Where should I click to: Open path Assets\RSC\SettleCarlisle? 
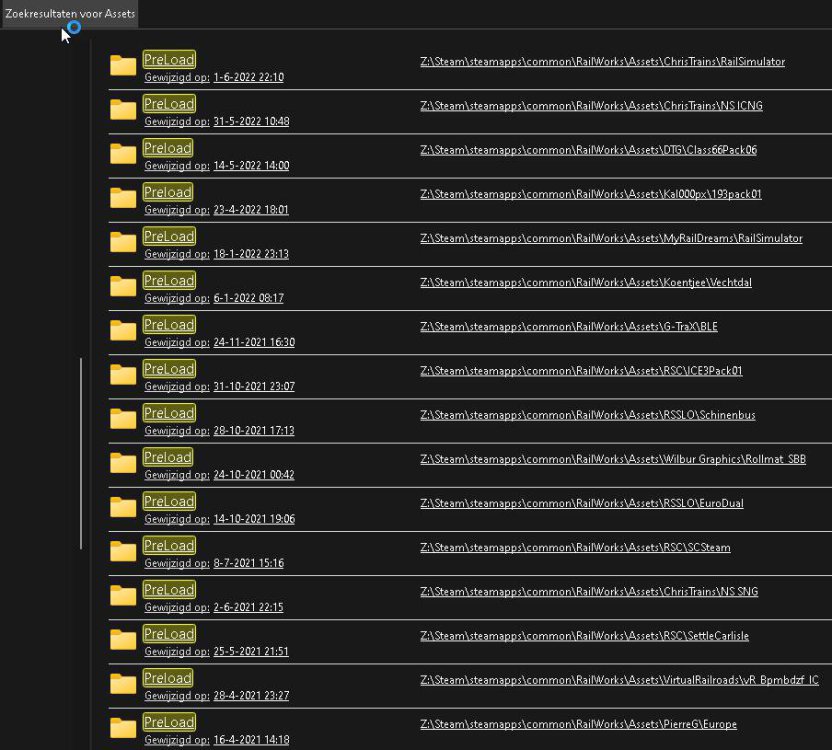584,636
